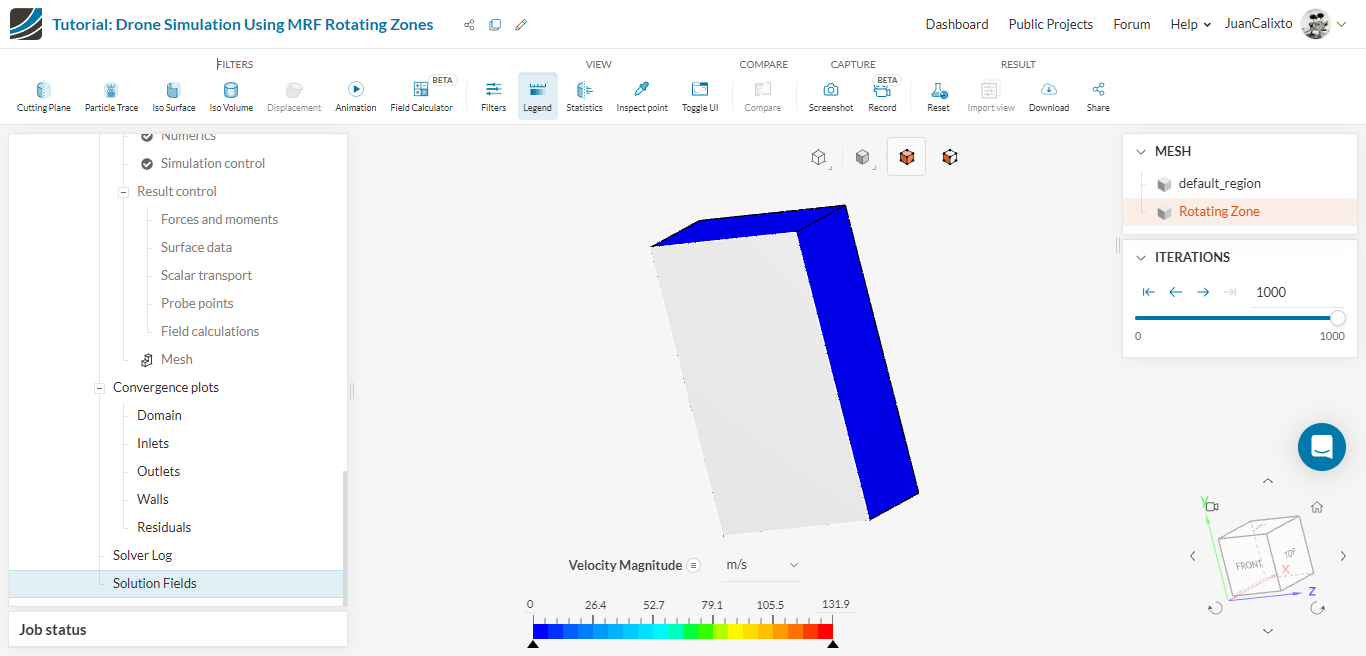Go to the Dashboard

956,23
